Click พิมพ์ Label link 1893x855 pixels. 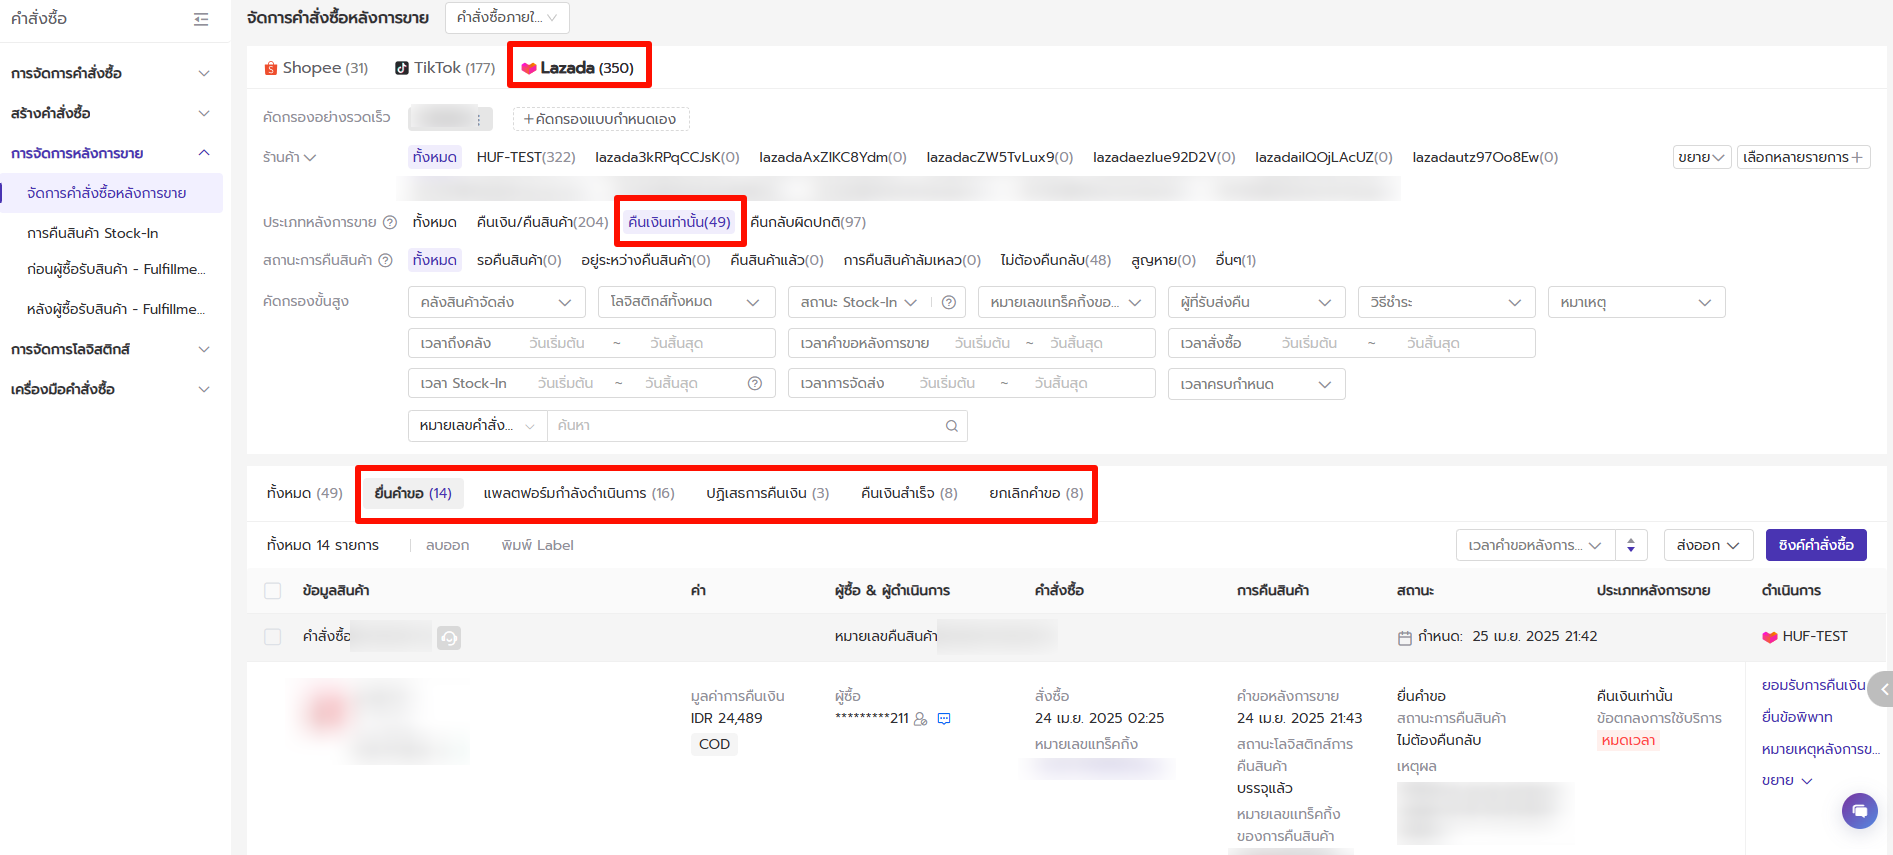pyautogui.click(x=538, y=545)
